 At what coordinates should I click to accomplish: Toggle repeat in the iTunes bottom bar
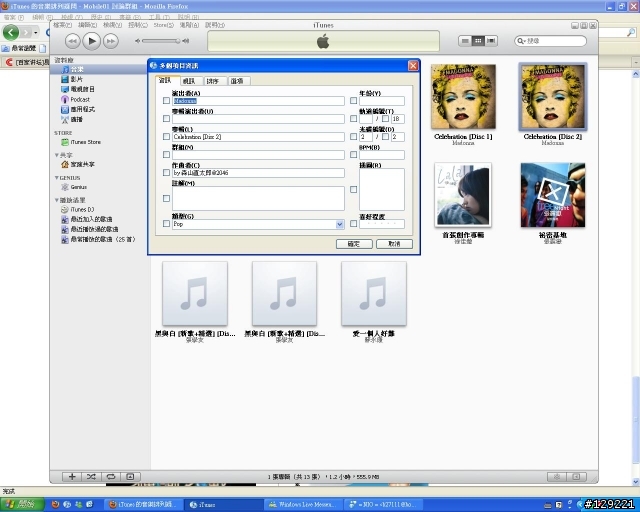(x=111, y=476)
